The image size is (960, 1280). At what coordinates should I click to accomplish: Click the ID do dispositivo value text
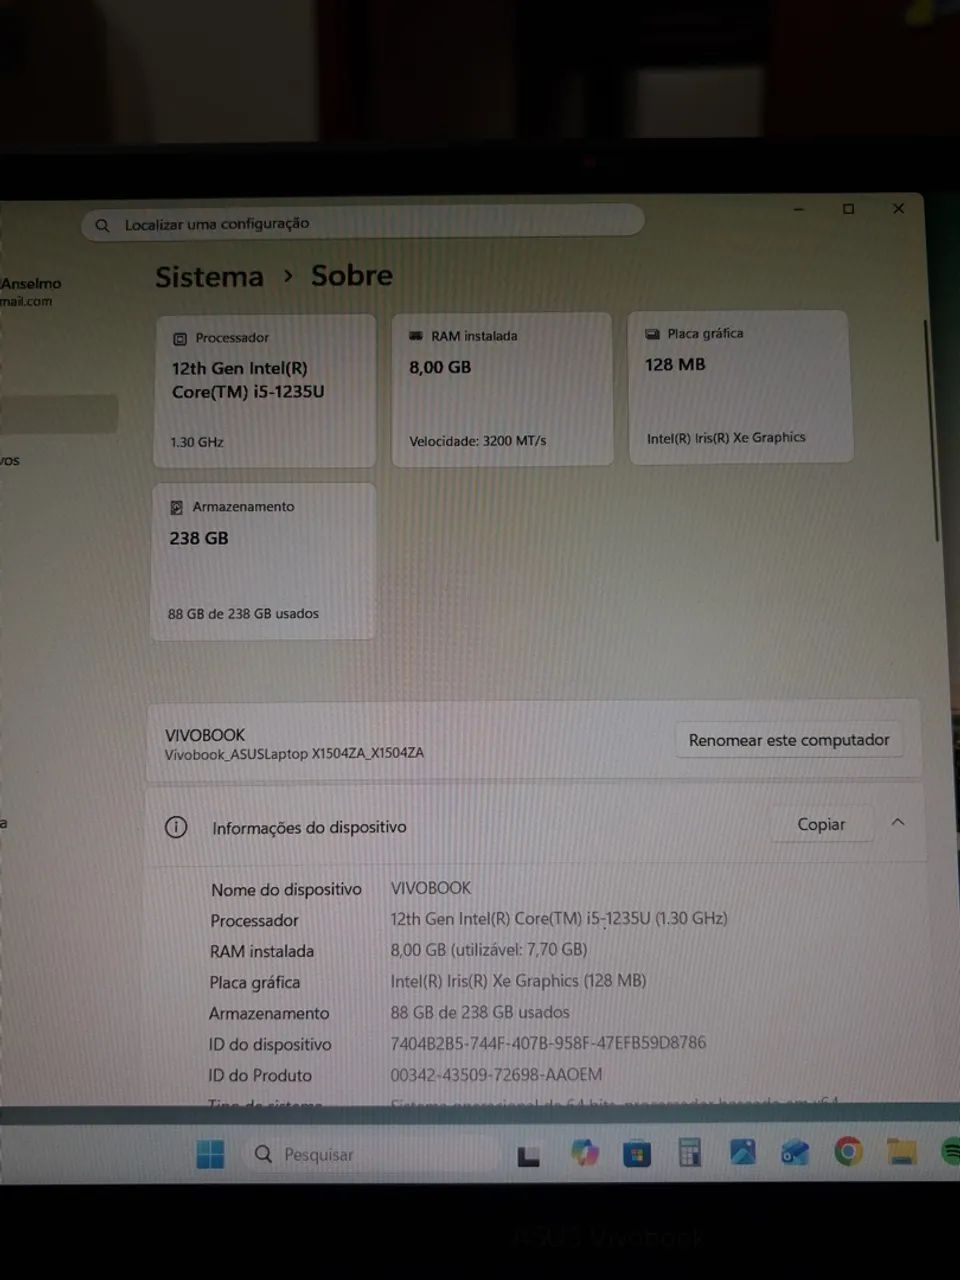[548, 1043]
